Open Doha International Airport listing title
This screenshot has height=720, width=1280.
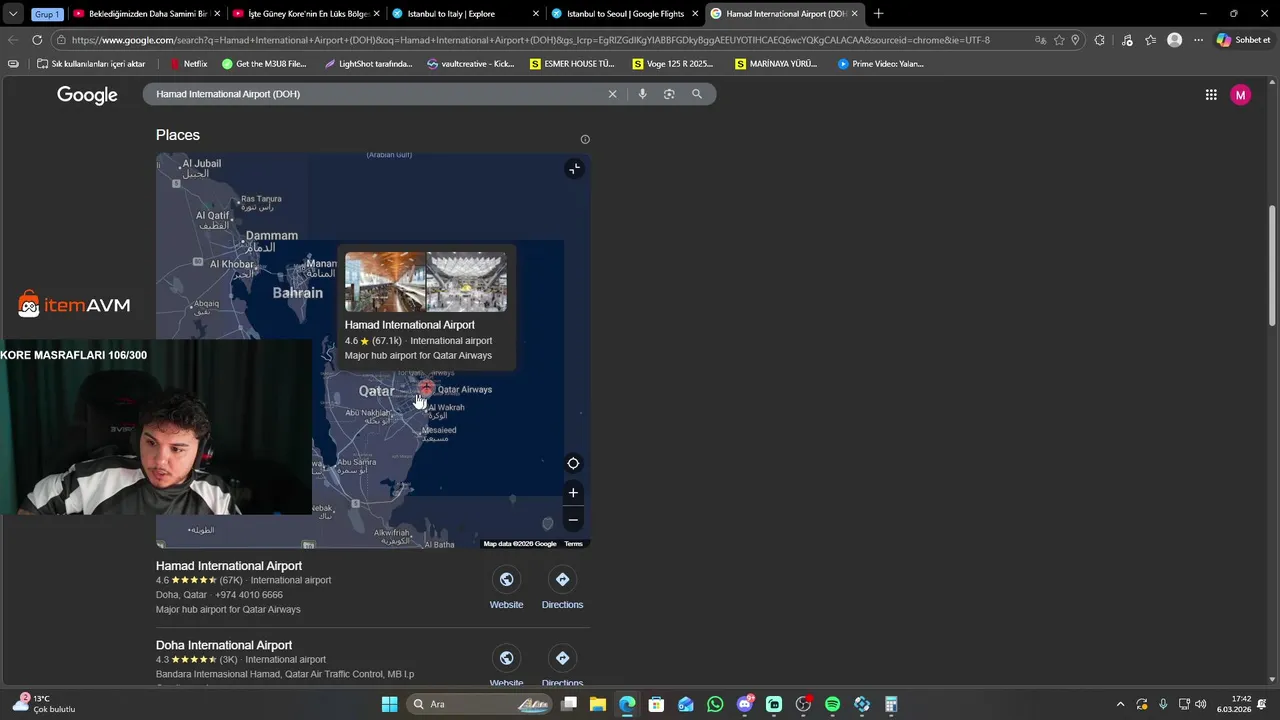[224, 645]
